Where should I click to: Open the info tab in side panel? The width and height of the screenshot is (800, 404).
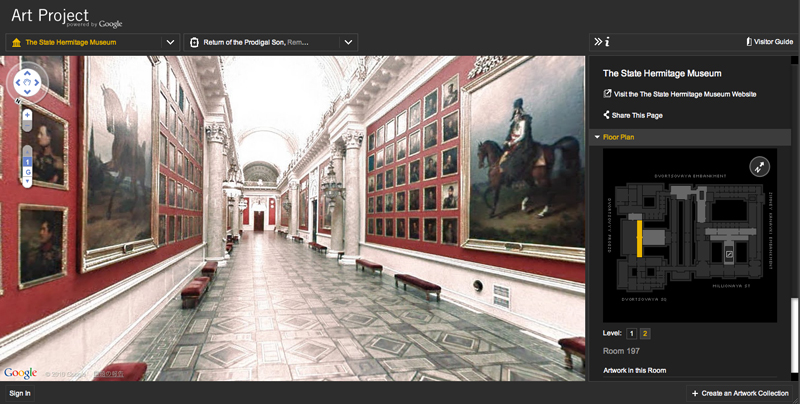coord(608,42)
